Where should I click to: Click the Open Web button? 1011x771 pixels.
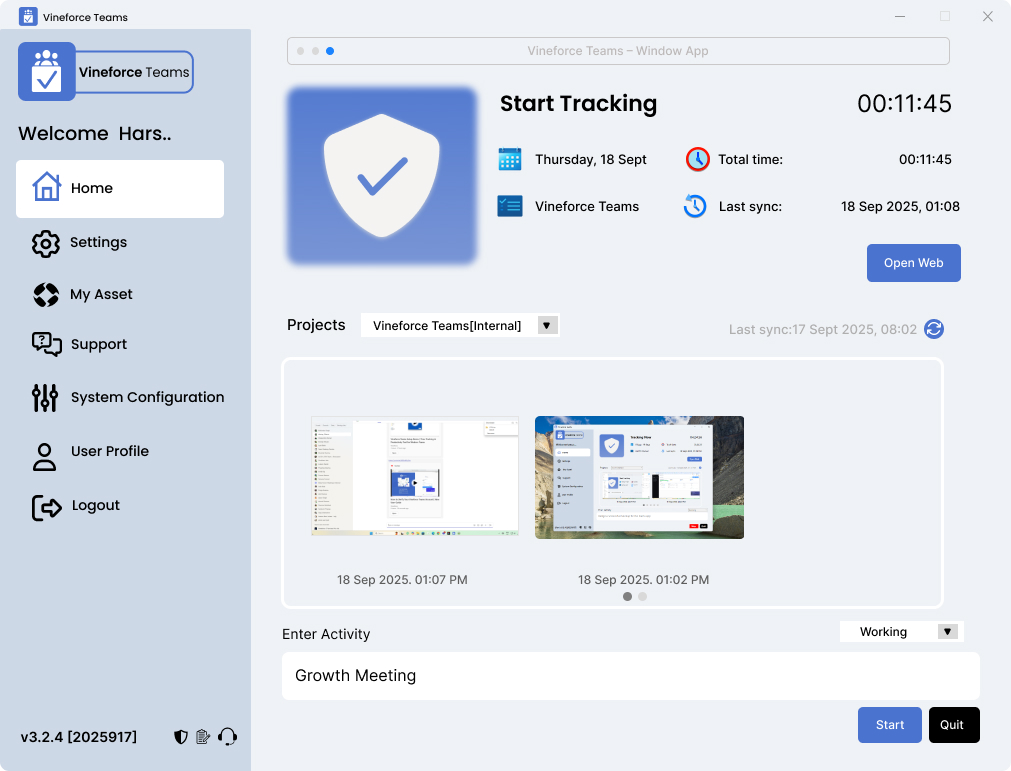914,263
